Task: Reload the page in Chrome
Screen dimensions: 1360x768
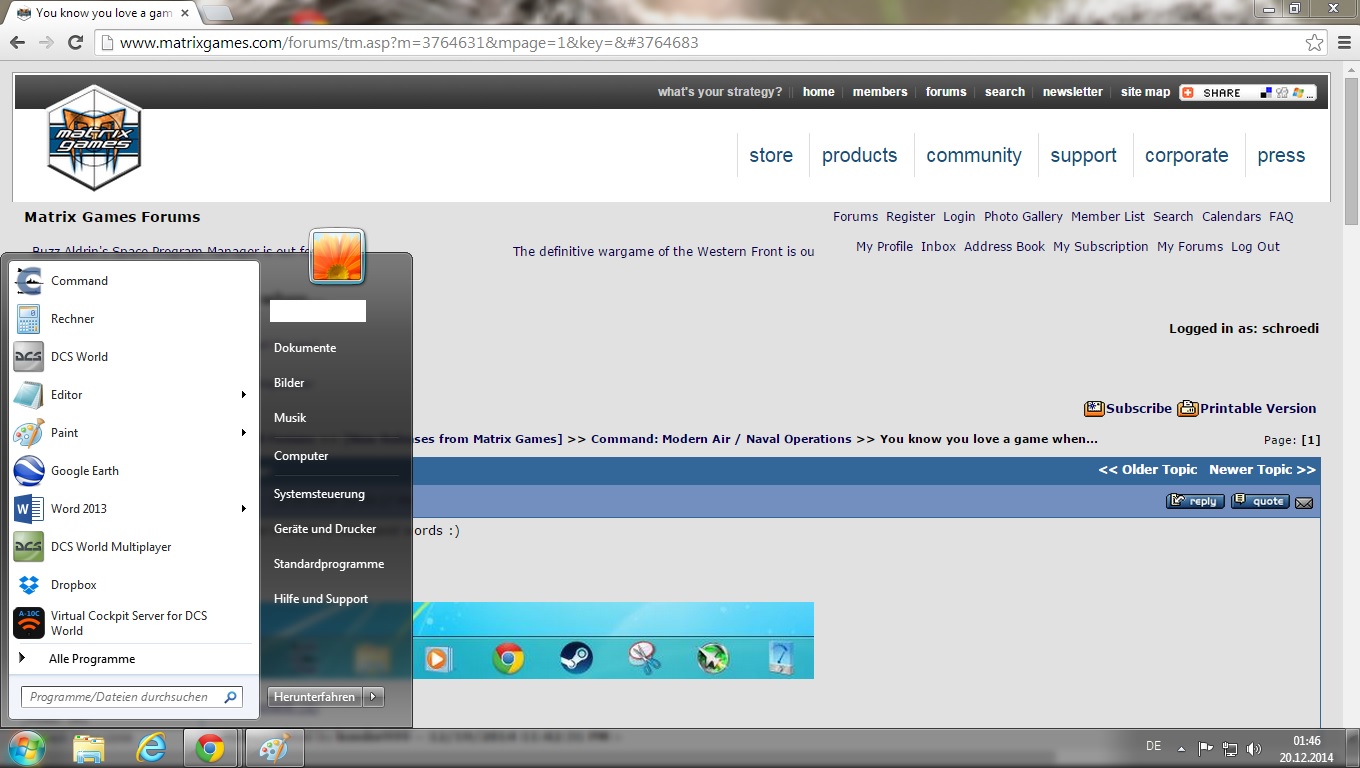Action: (75, 43)
